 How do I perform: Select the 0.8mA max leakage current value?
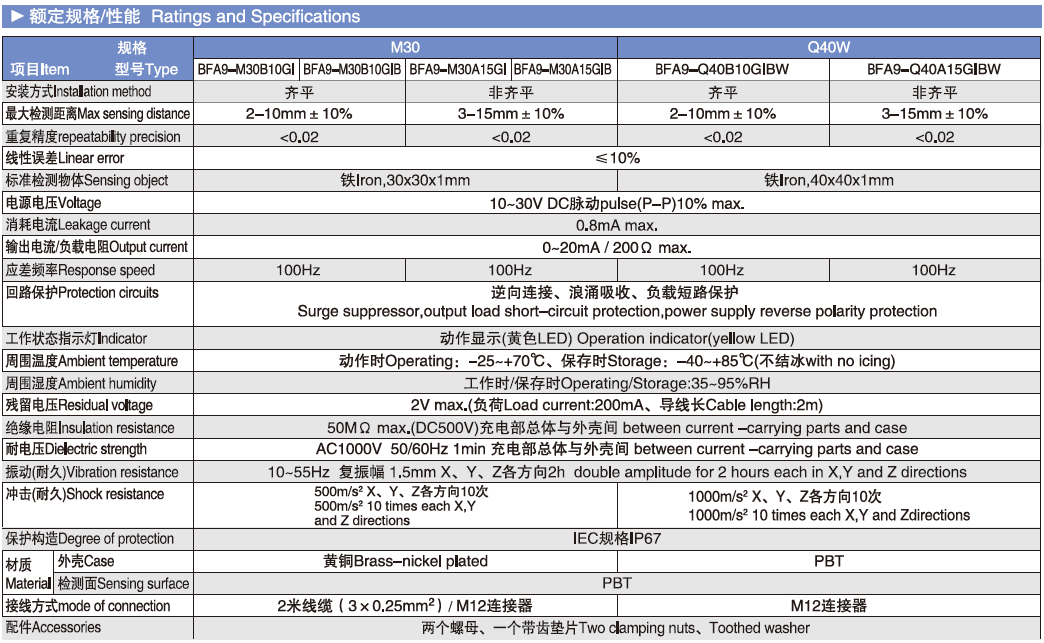[617, 225]
